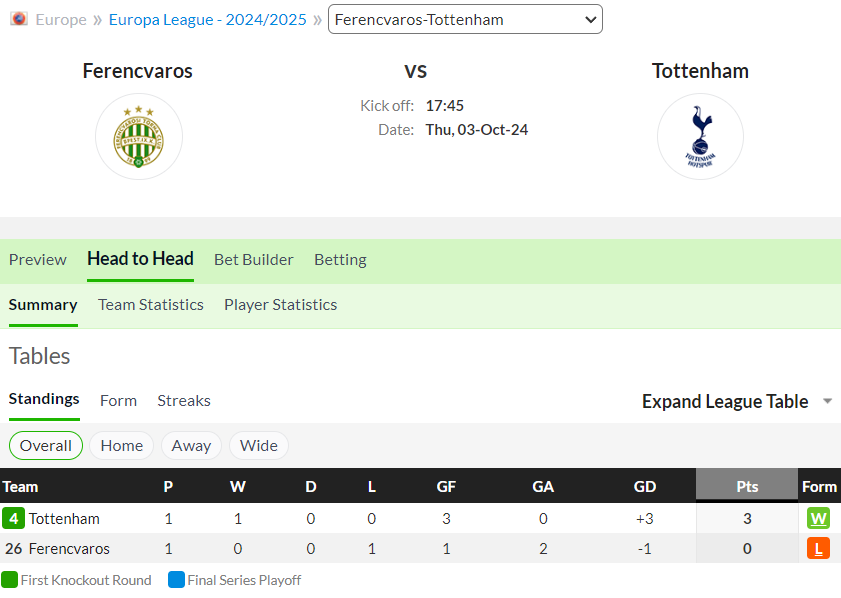Select the Overall standings filter

46,446
